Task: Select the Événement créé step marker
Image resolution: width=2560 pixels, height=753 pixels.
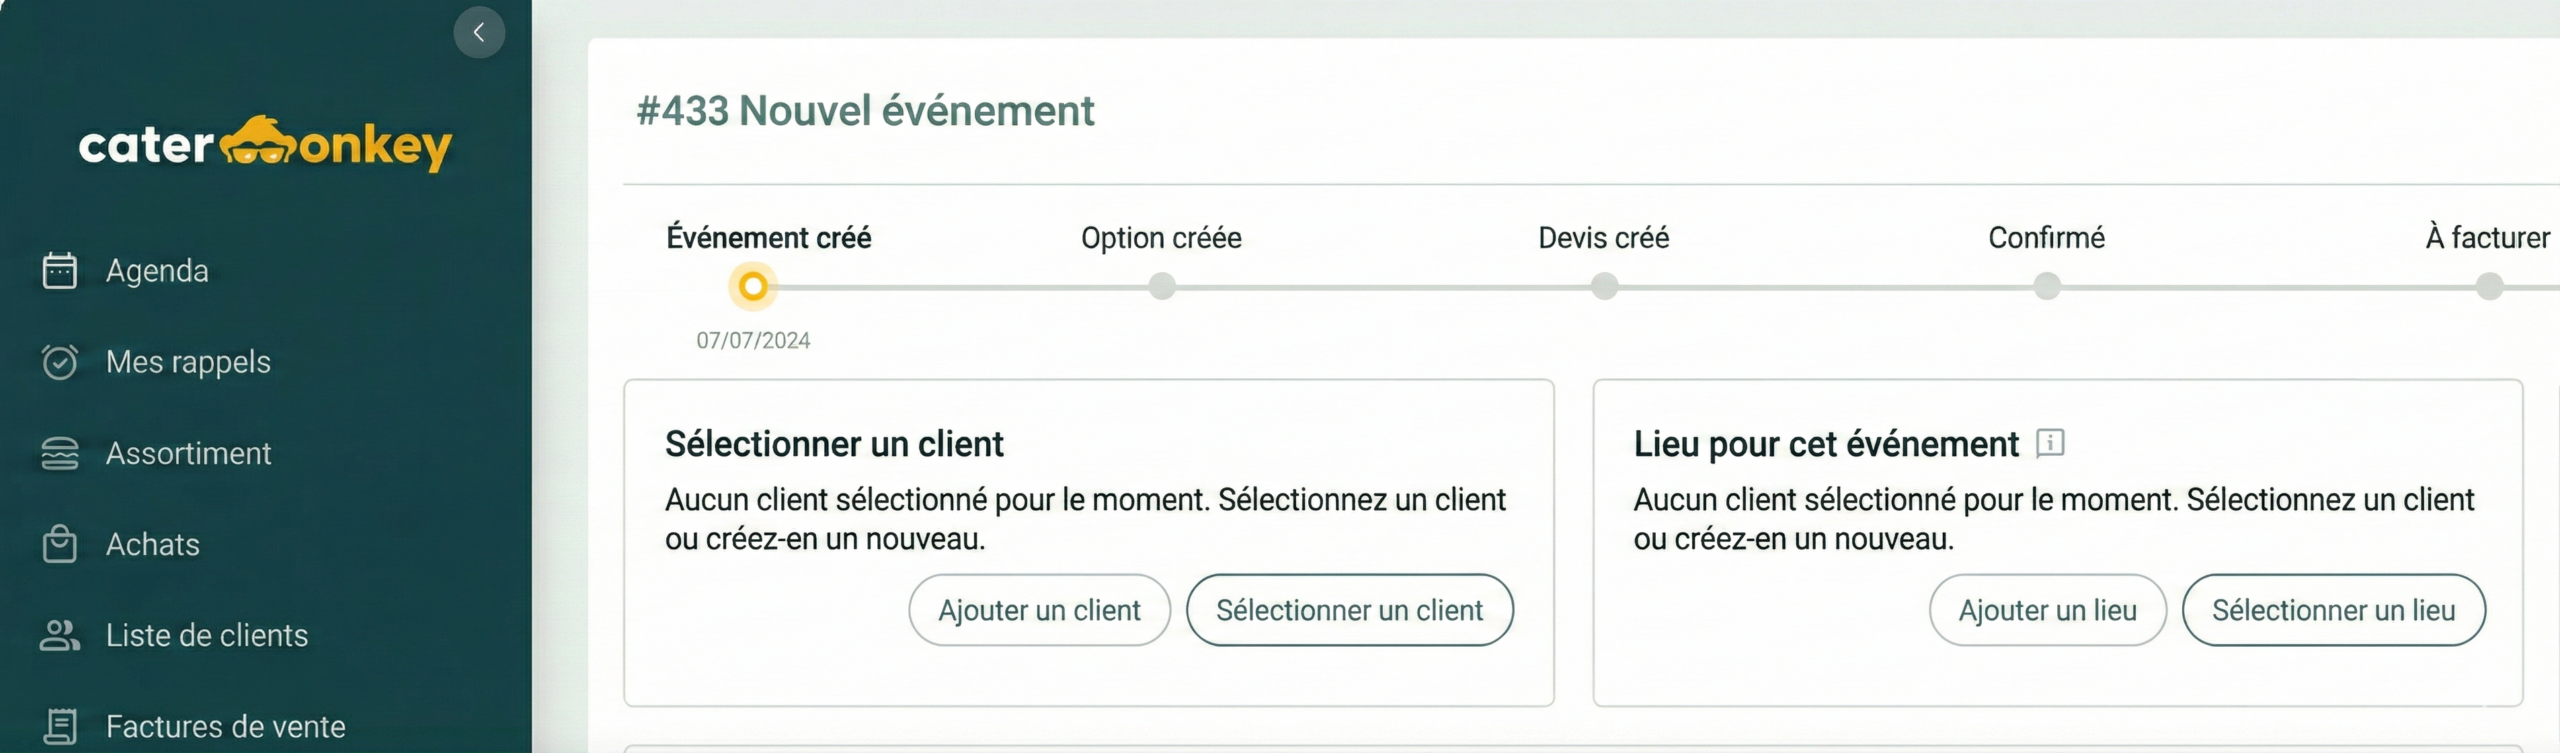Action: pos(753,287)
